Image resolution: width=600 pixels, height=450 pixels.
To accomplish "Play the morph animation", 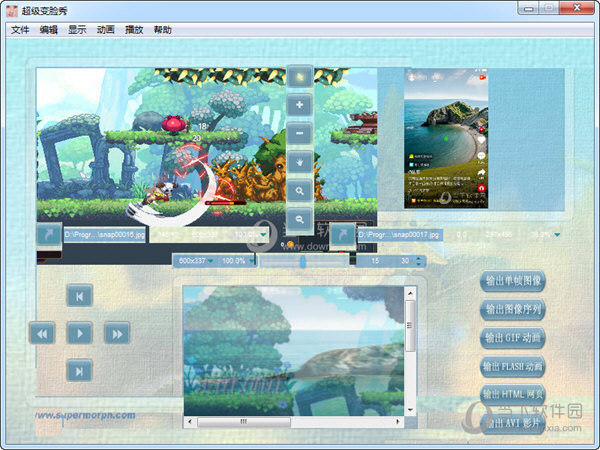I will tap(80, 333).
